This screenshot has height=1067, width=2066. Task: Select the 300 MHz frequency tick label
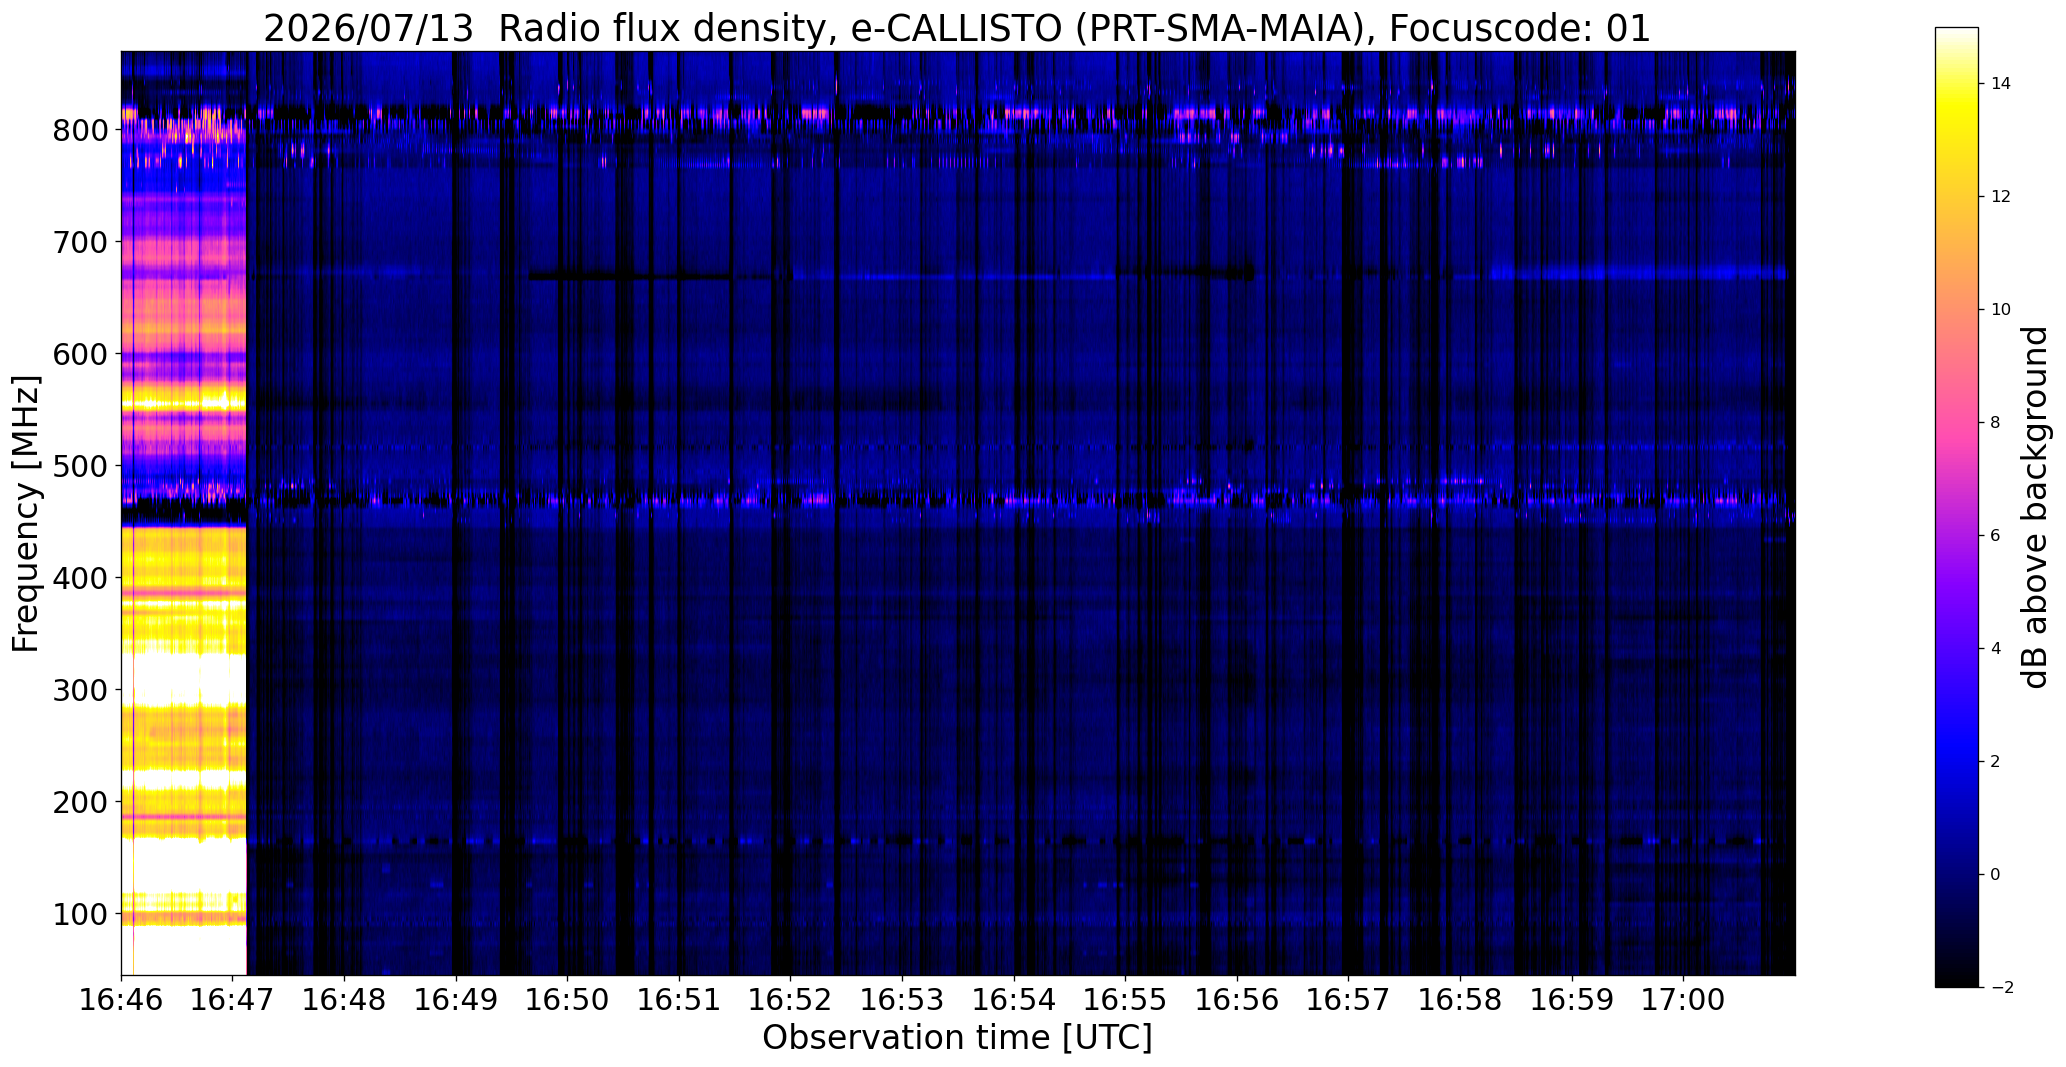(x=79, y=690)
